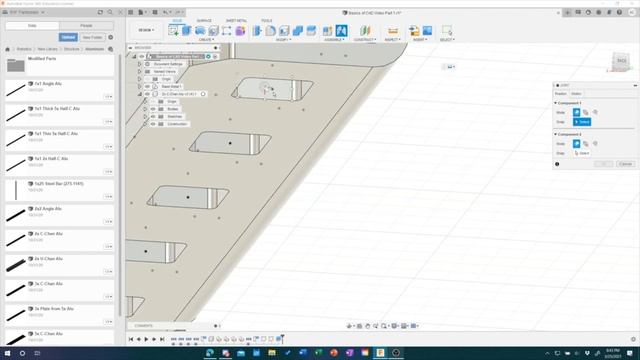Click the Insert Derive icon
Image resolution: width=640 pixels, height=360 pixels.
click(x=414, y=31)
